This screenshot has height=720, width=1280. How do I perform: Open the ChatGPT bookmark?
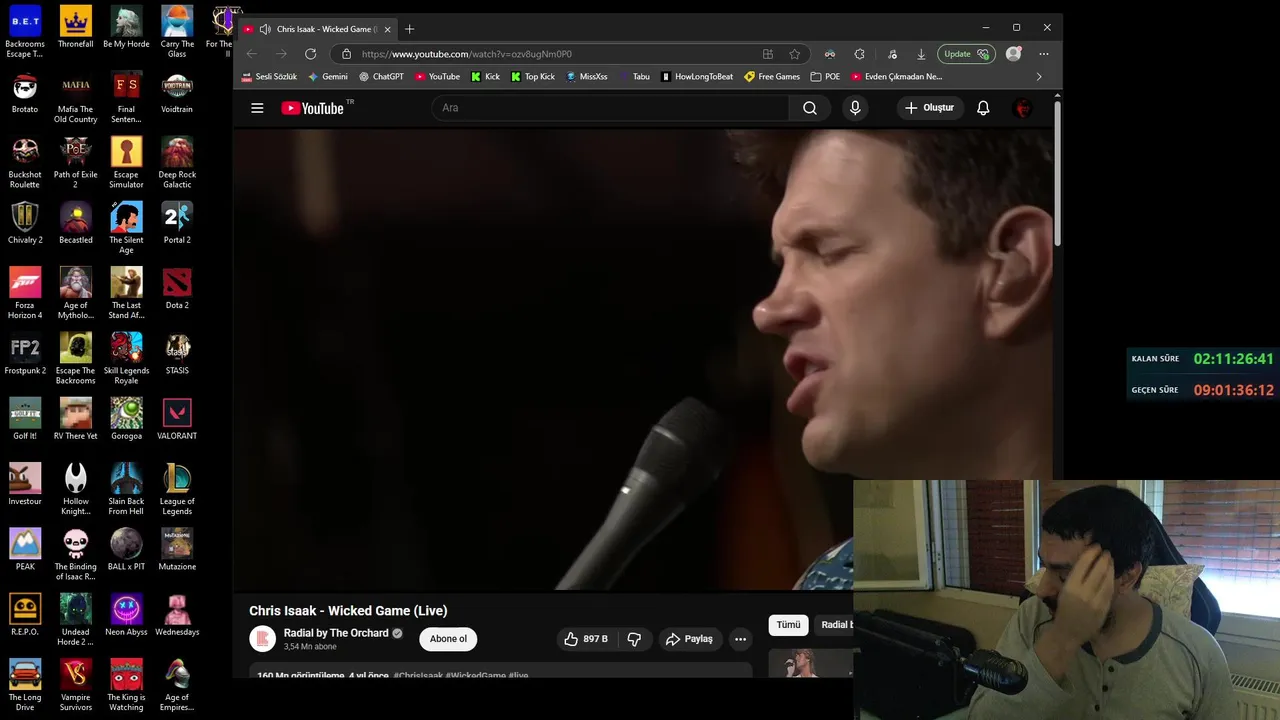(x=381, y=76)
